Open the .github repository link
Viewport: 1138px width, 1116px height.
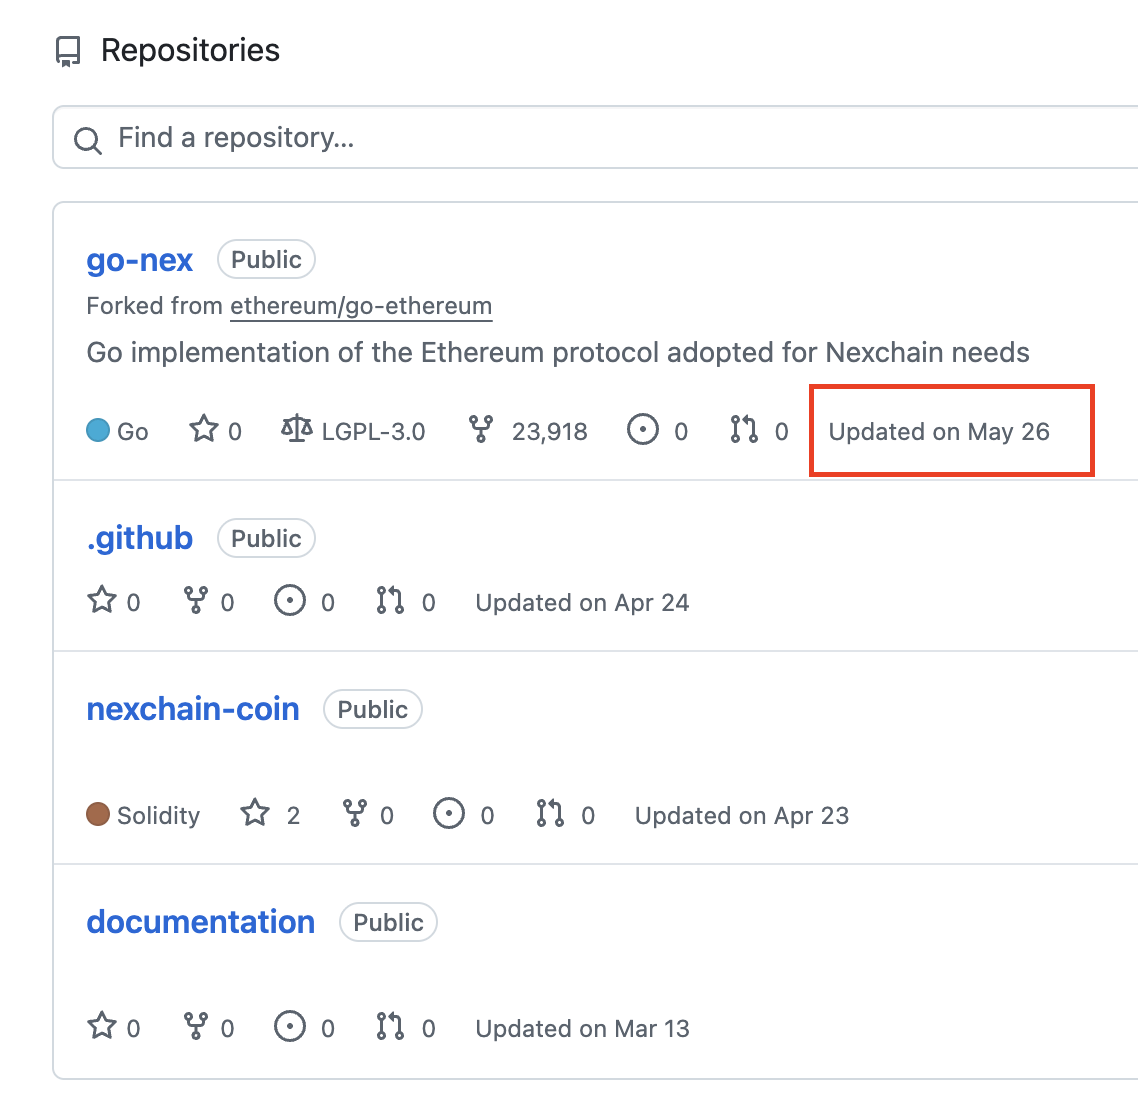140,538
